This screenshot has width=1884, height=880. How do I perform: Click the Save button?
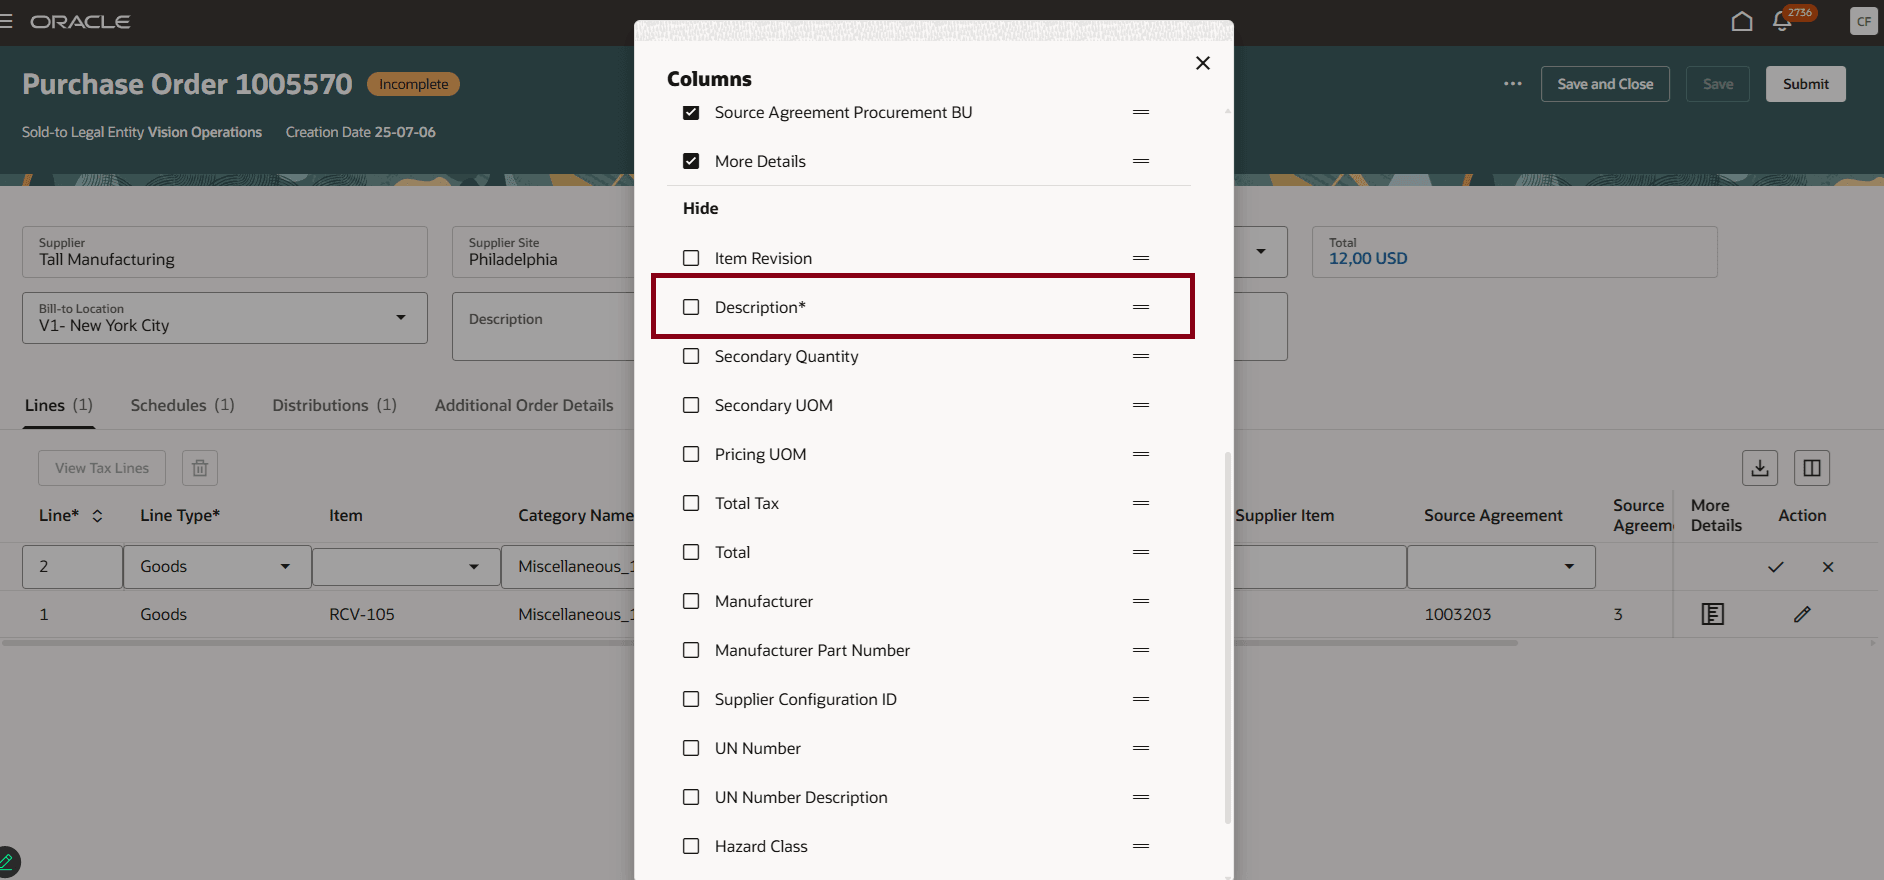(x=1718, y=84)
